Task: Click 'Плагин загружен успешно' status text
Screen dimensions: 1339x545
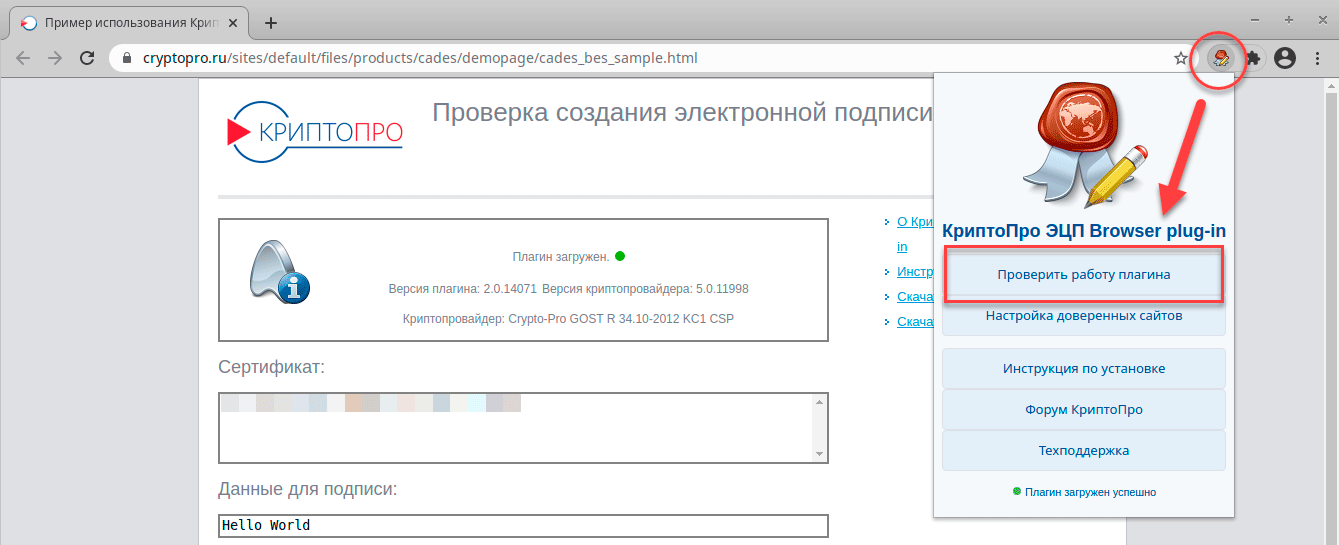Action: click(x=1090, y=492)
